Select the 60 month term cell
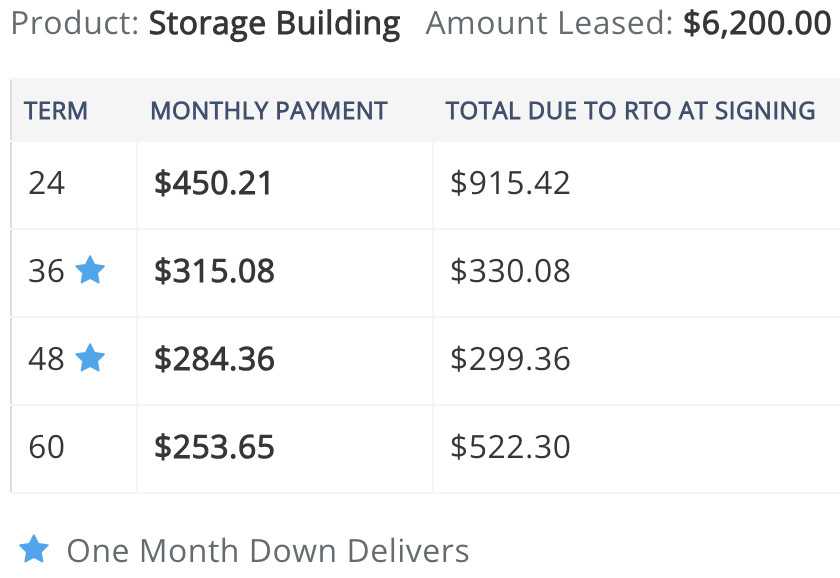The image size is (840, 578). (x=47, y=447)
